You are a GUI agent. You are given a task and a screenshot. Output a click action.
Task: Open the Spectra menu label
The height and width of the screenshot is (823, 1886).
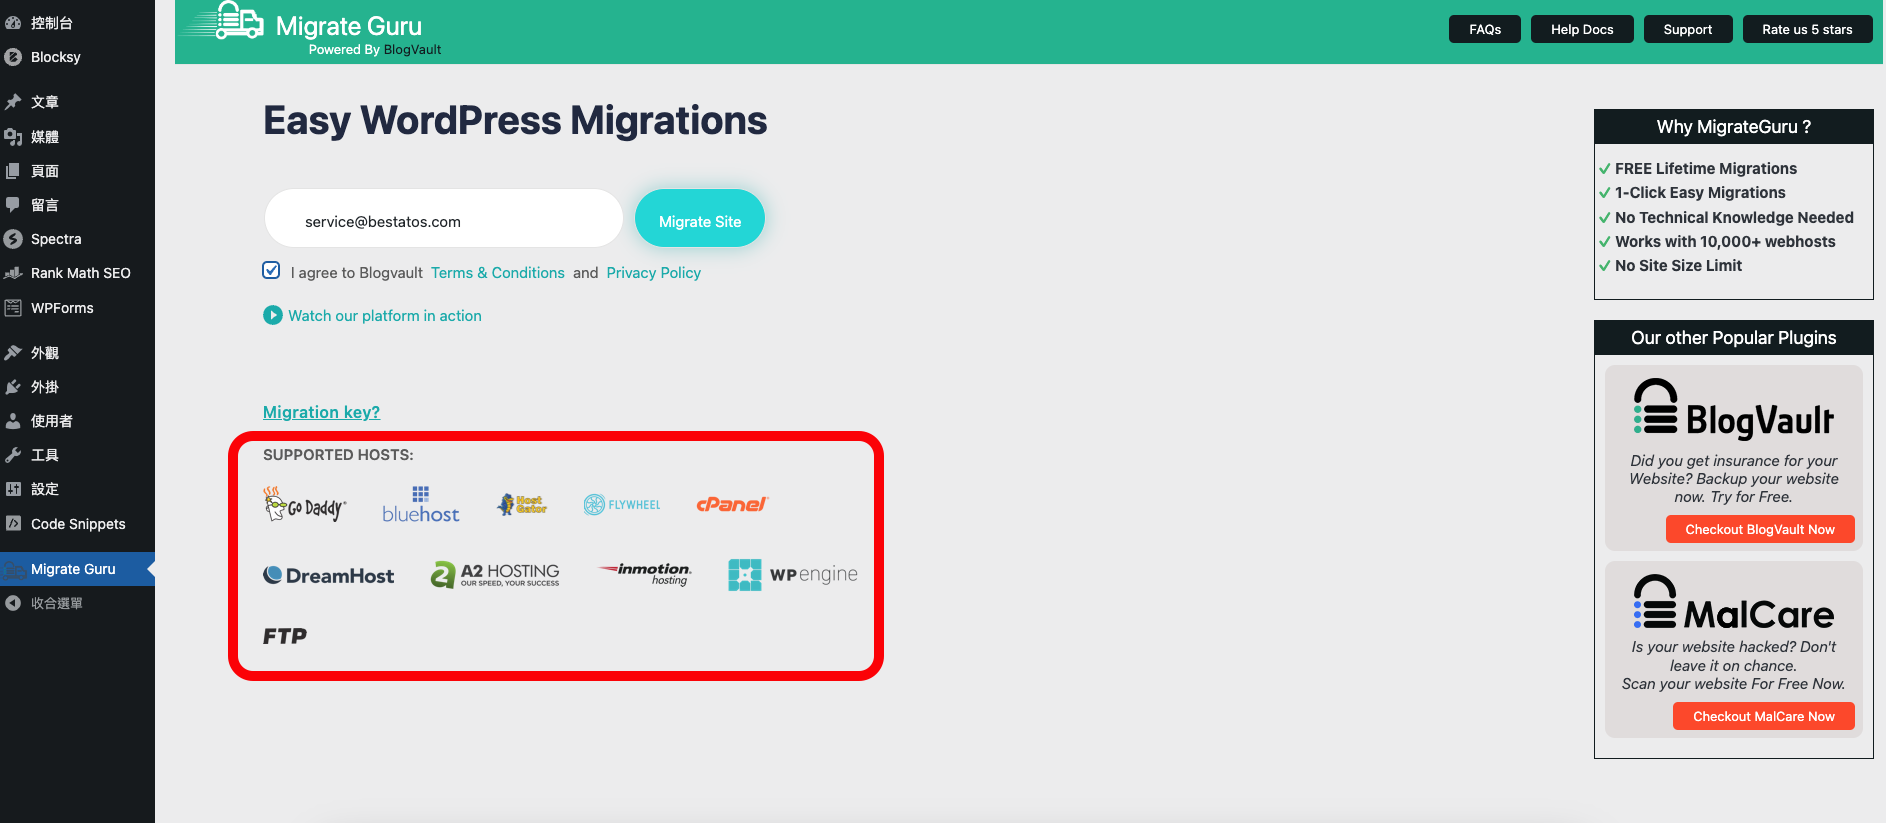[x=56, y=239]
